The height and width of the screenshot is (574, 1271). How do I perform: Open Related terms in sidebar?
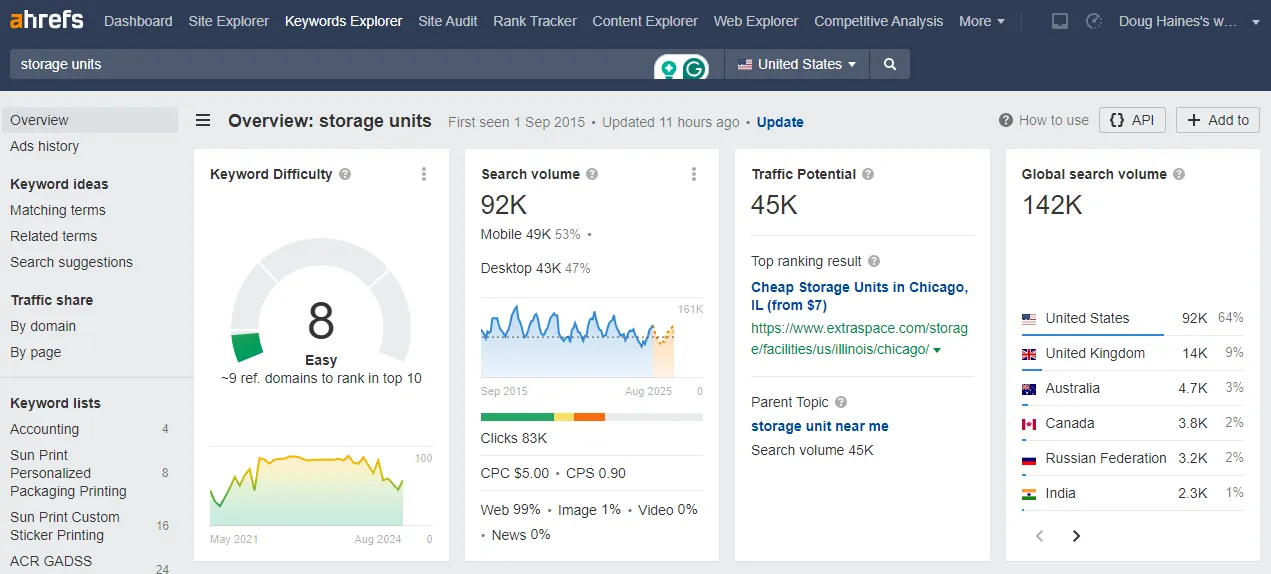54,236
